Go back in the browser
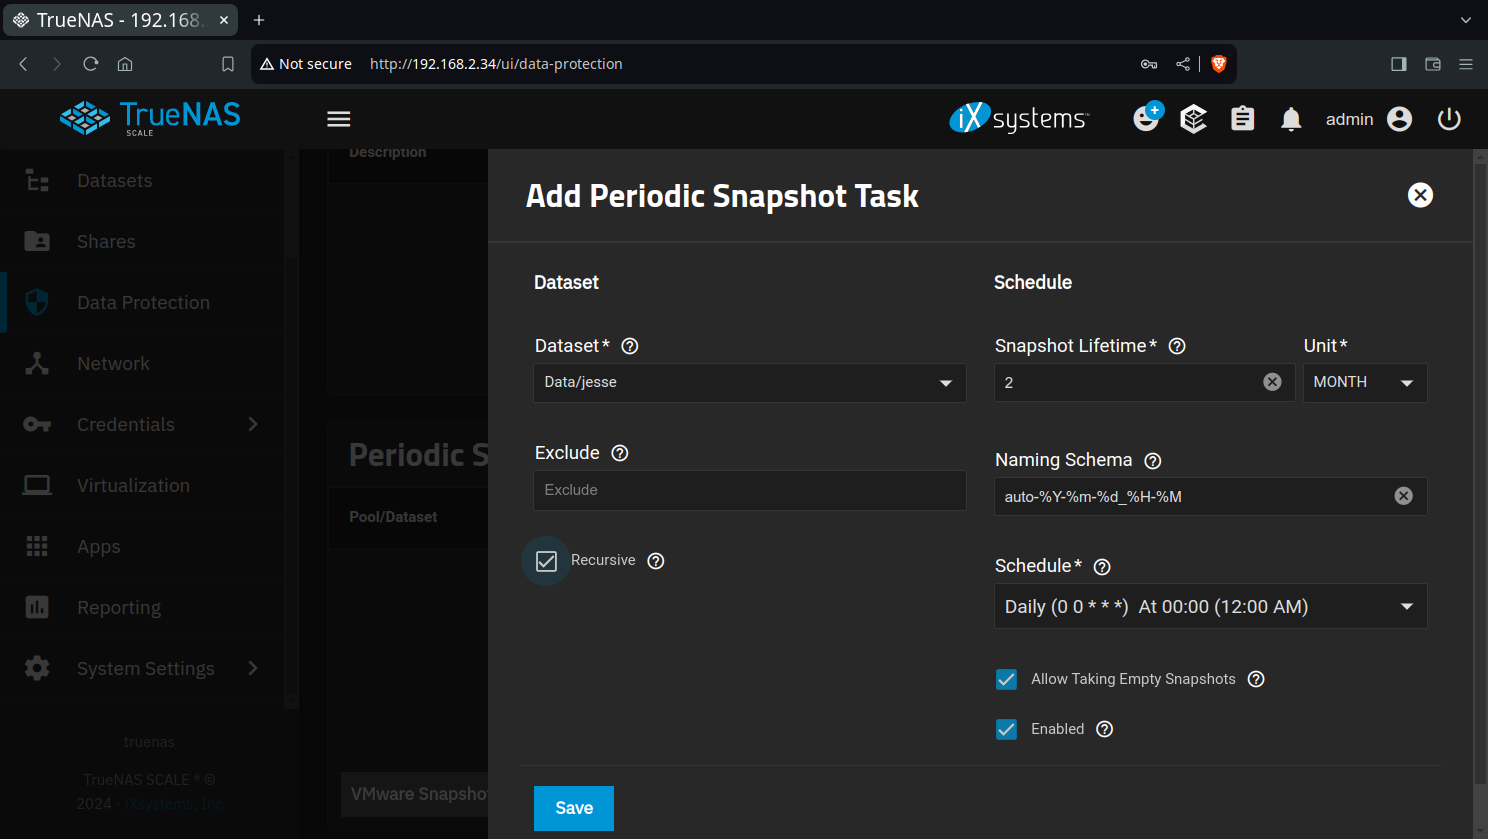The width and height of the screenshot is (1488, 839). [x=24, y=64]
